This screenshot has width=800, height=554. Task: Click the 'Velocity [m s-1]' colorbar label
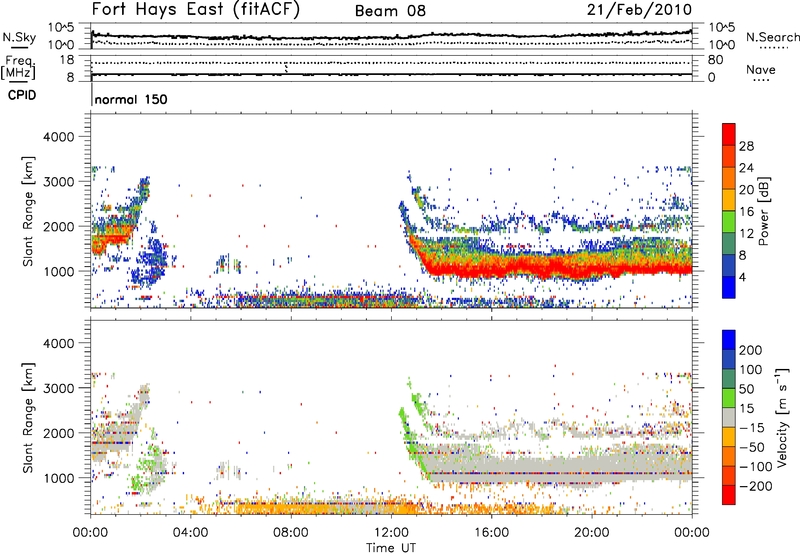[x=783, y=417]
